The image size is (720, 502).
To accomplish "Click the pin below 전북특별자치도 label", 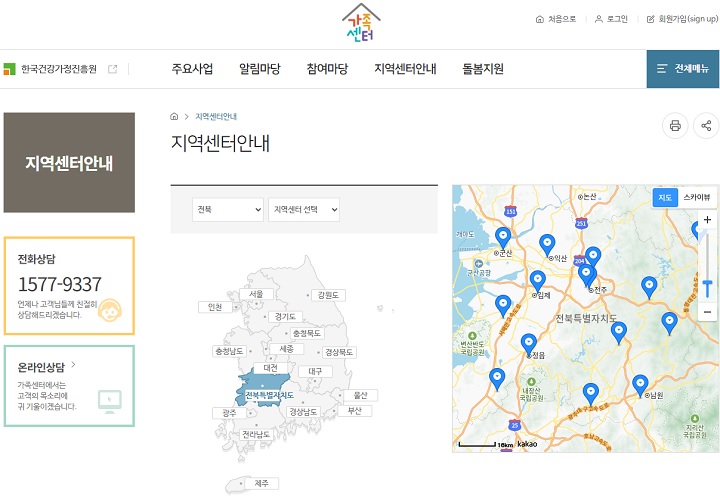I will coord(619,333).
